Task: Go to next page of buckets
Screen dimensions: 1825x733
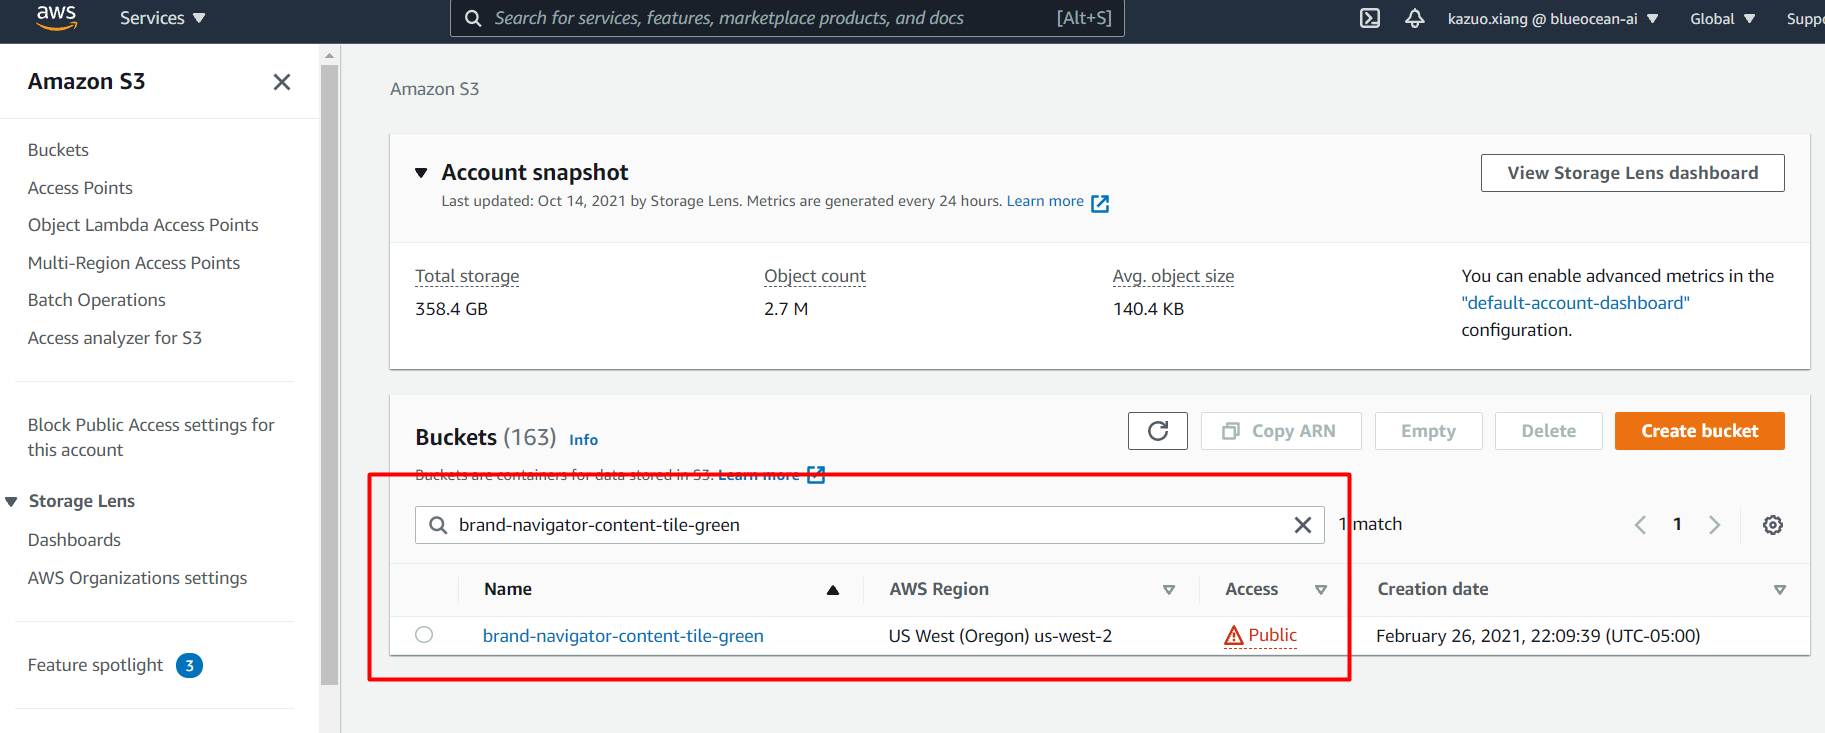Action: (1714, 525)
